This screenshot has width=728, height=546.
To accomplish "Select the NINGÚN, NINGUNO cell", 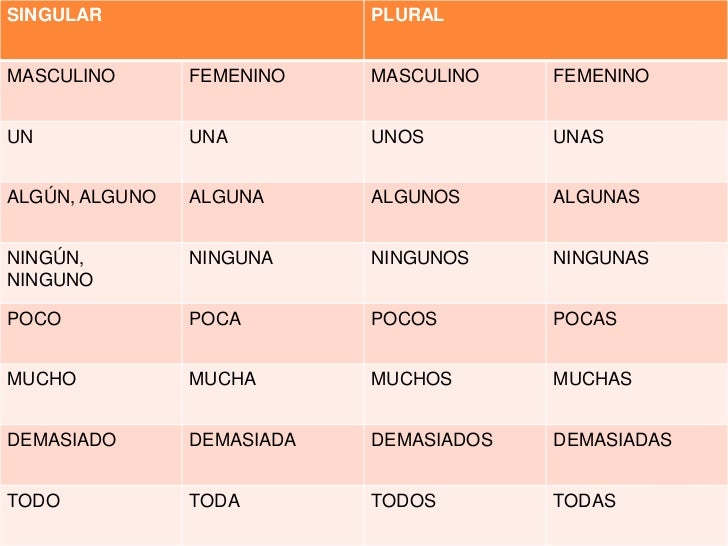I will tap(91, 273).
